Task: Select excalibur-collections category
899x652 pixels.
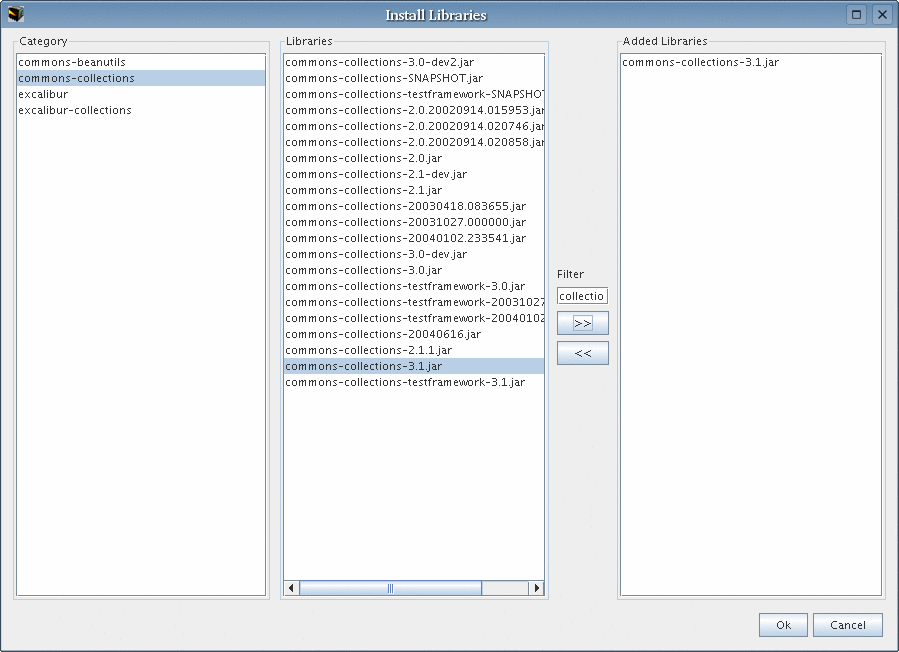Action: [141, 110]
